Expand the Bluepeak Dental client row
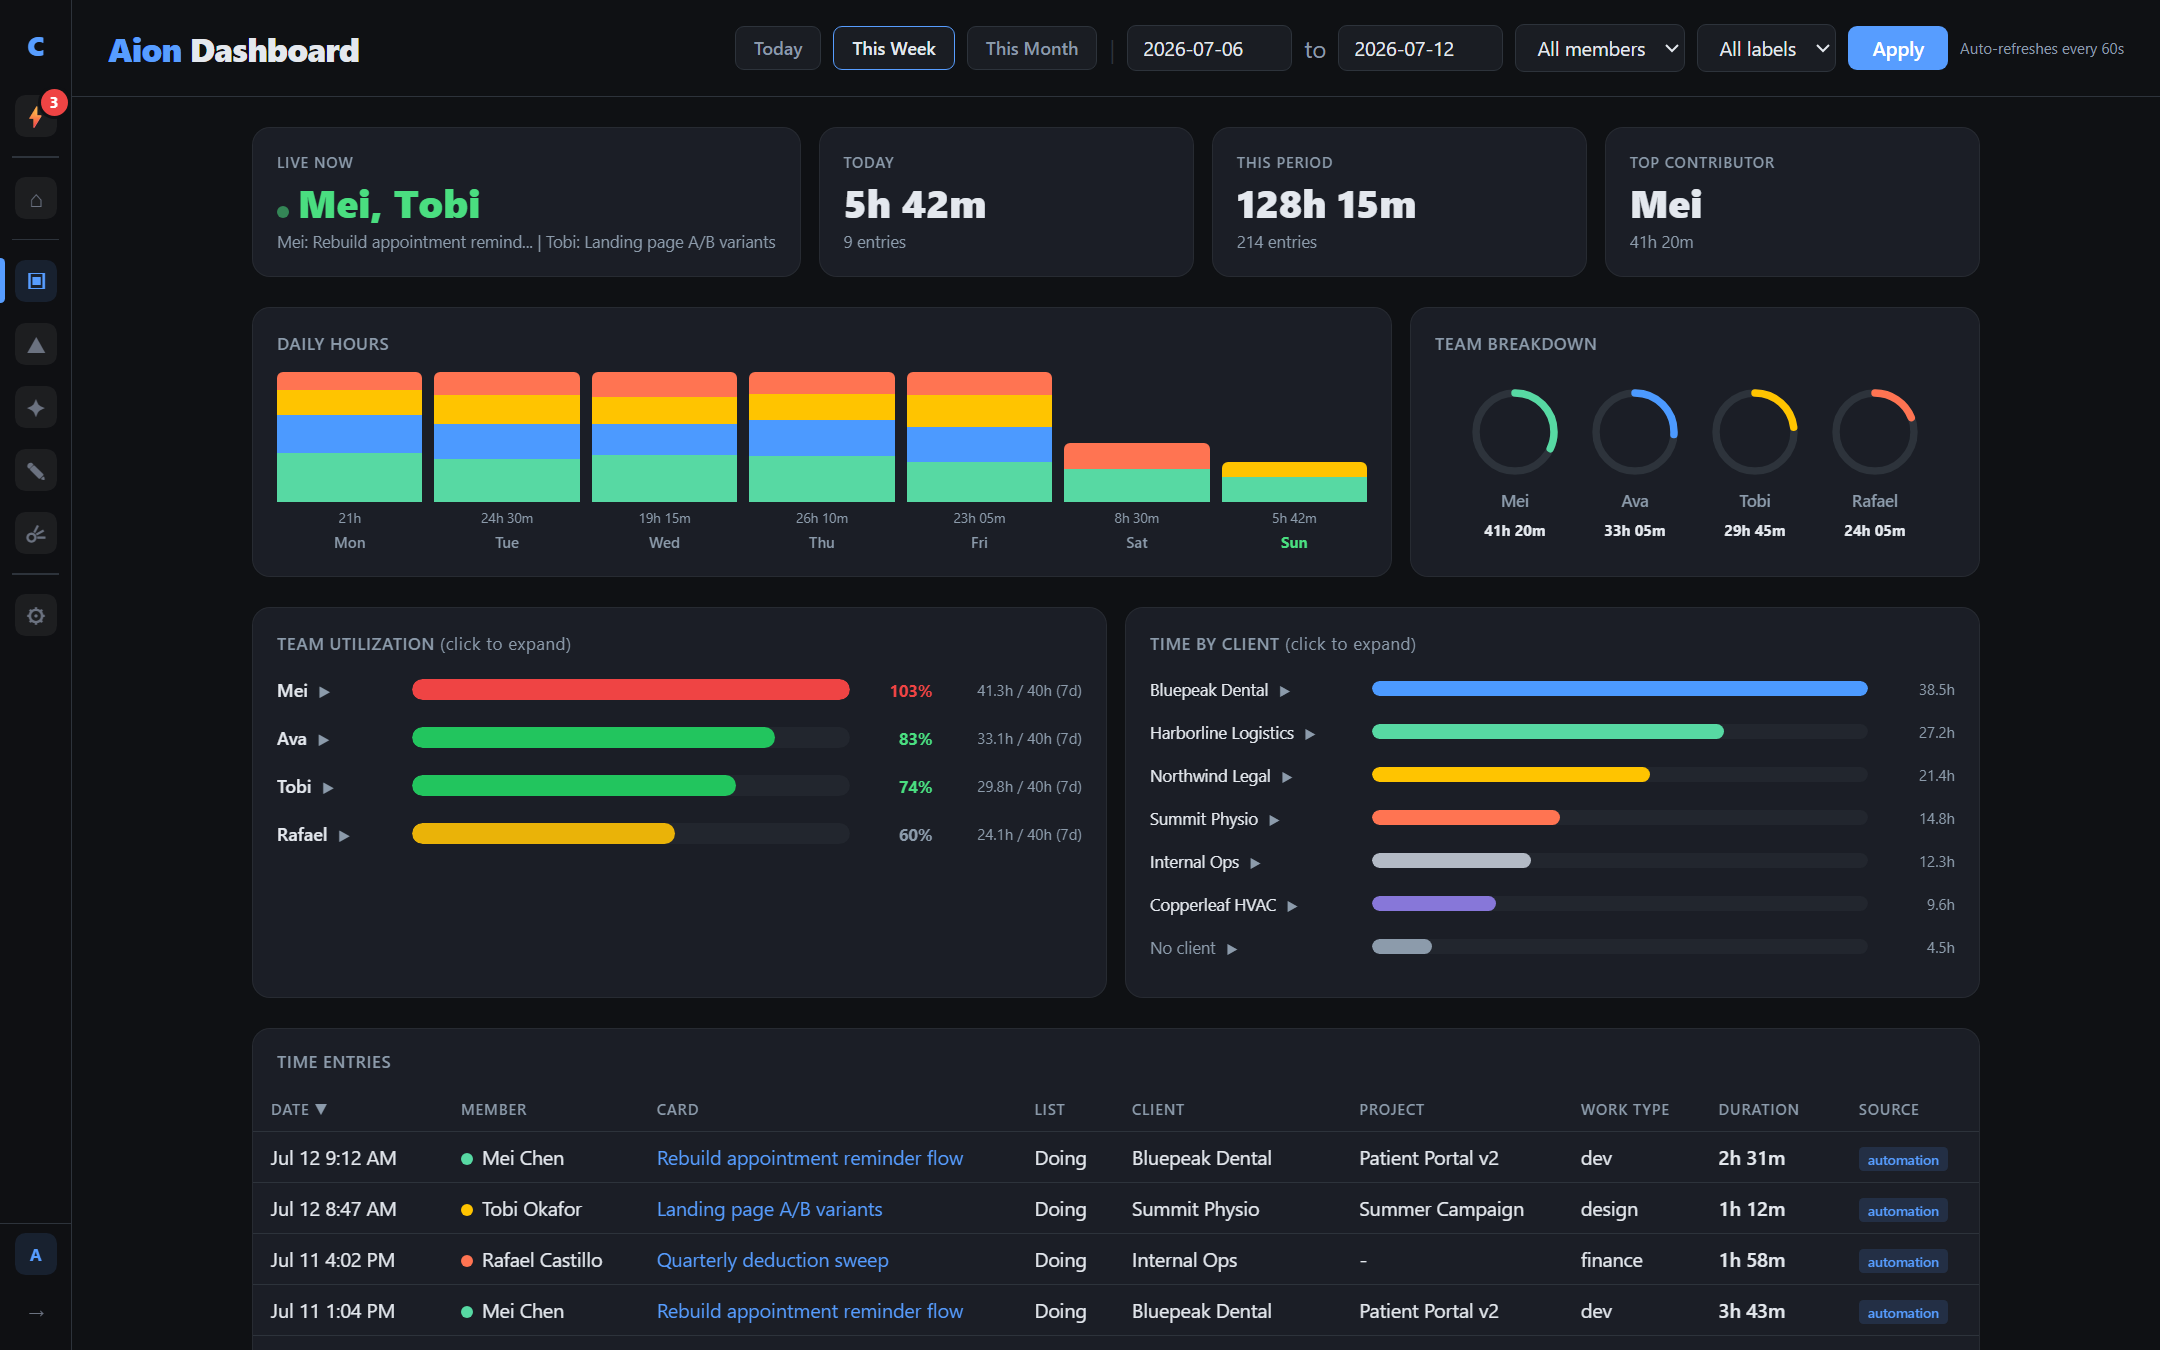2160x1350 pixels. click(1552, 690)
